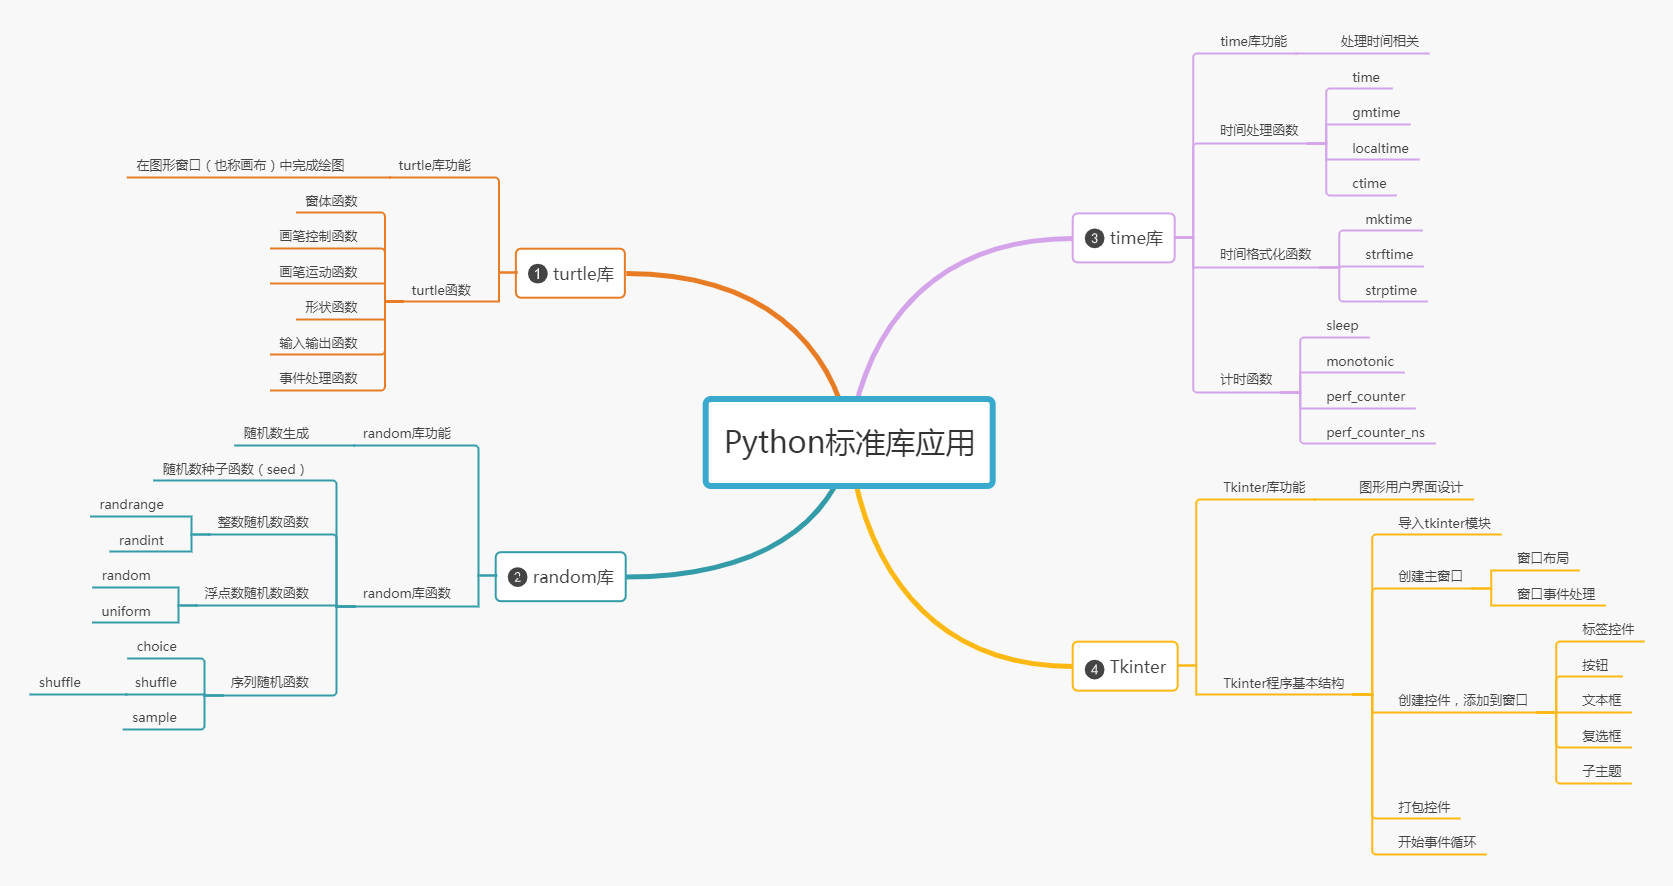The width and height of the screenshot is (1673, 886).
Task: Select the 时间处理函数 topic
Action: (1259, 130)
